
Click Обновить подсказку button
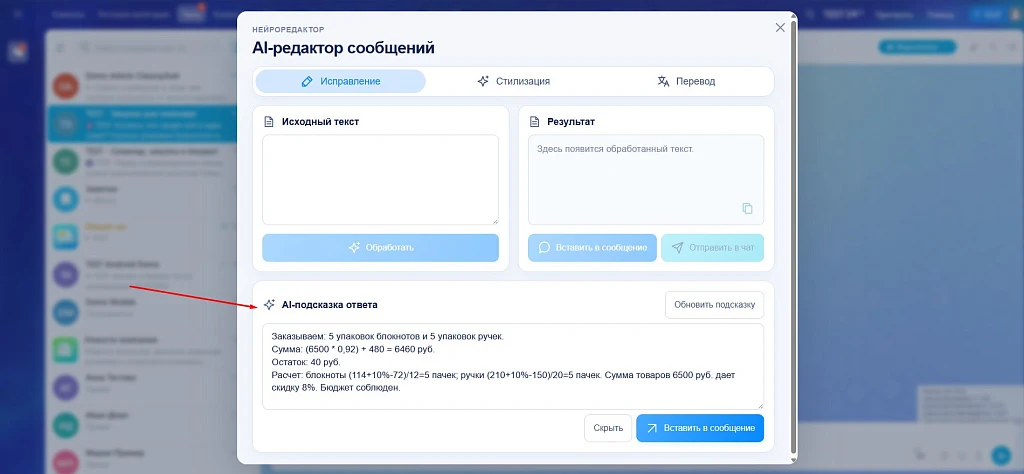(x=714, y=305)
